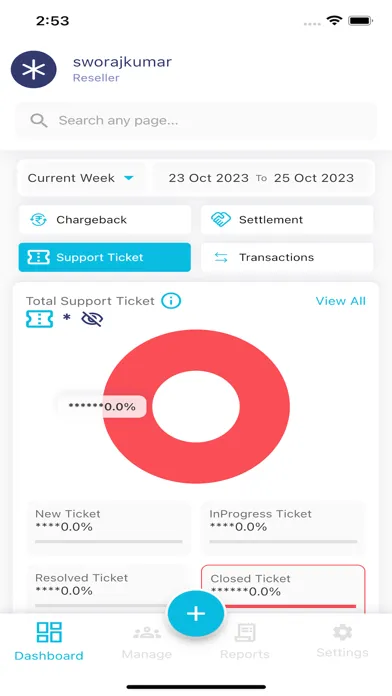Switch to the Manage tab
This screenshot has height=696, width=392.
point(147,642)
